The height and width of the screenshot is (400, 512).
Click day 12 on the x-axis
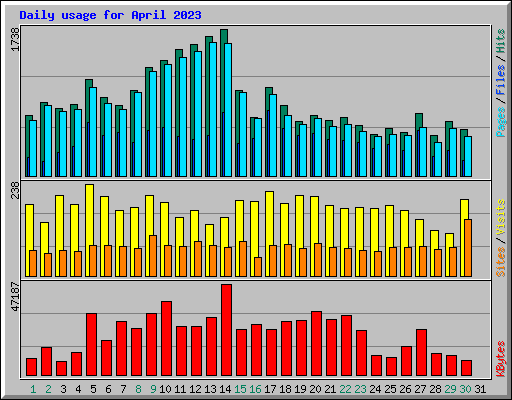pyautogui.click(x=195, y=389)
